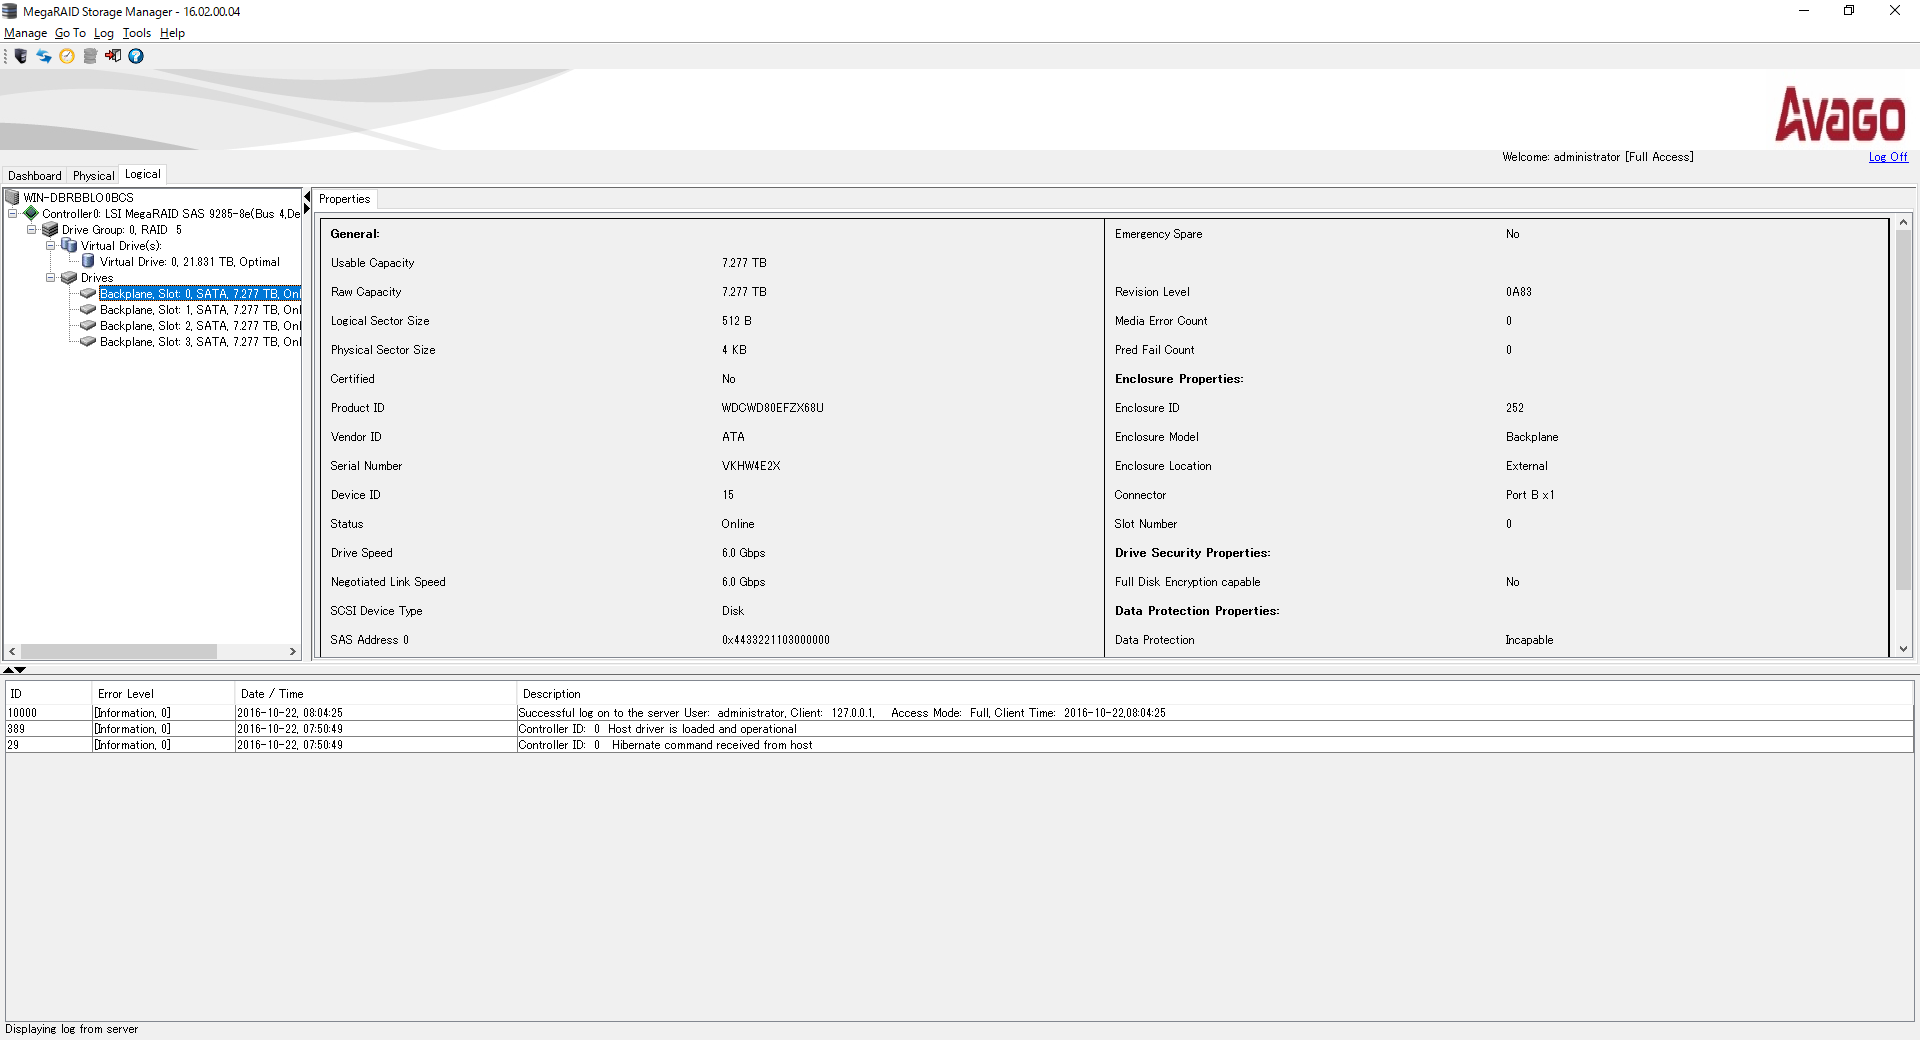This screenshot has width=1920, height=1040.
Task: Select log entry ID 10000
Action: tap(959, 713)
